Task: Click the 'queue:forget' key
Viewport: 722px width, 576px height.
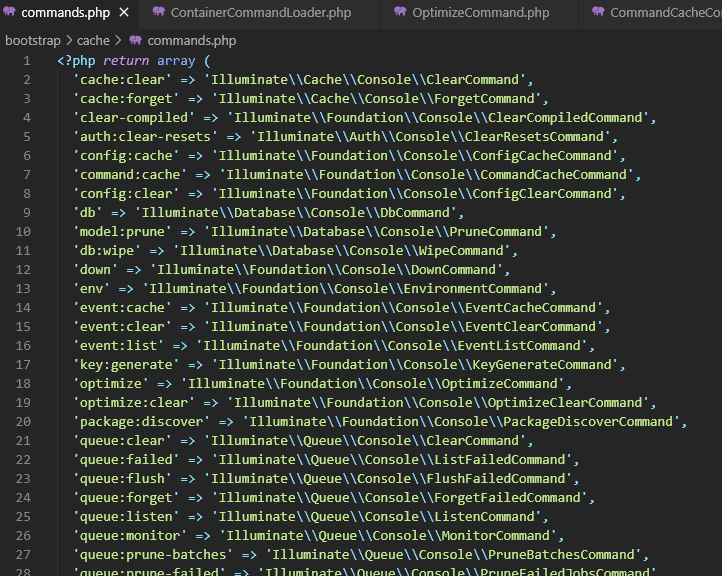Action: tap(126, 498)
